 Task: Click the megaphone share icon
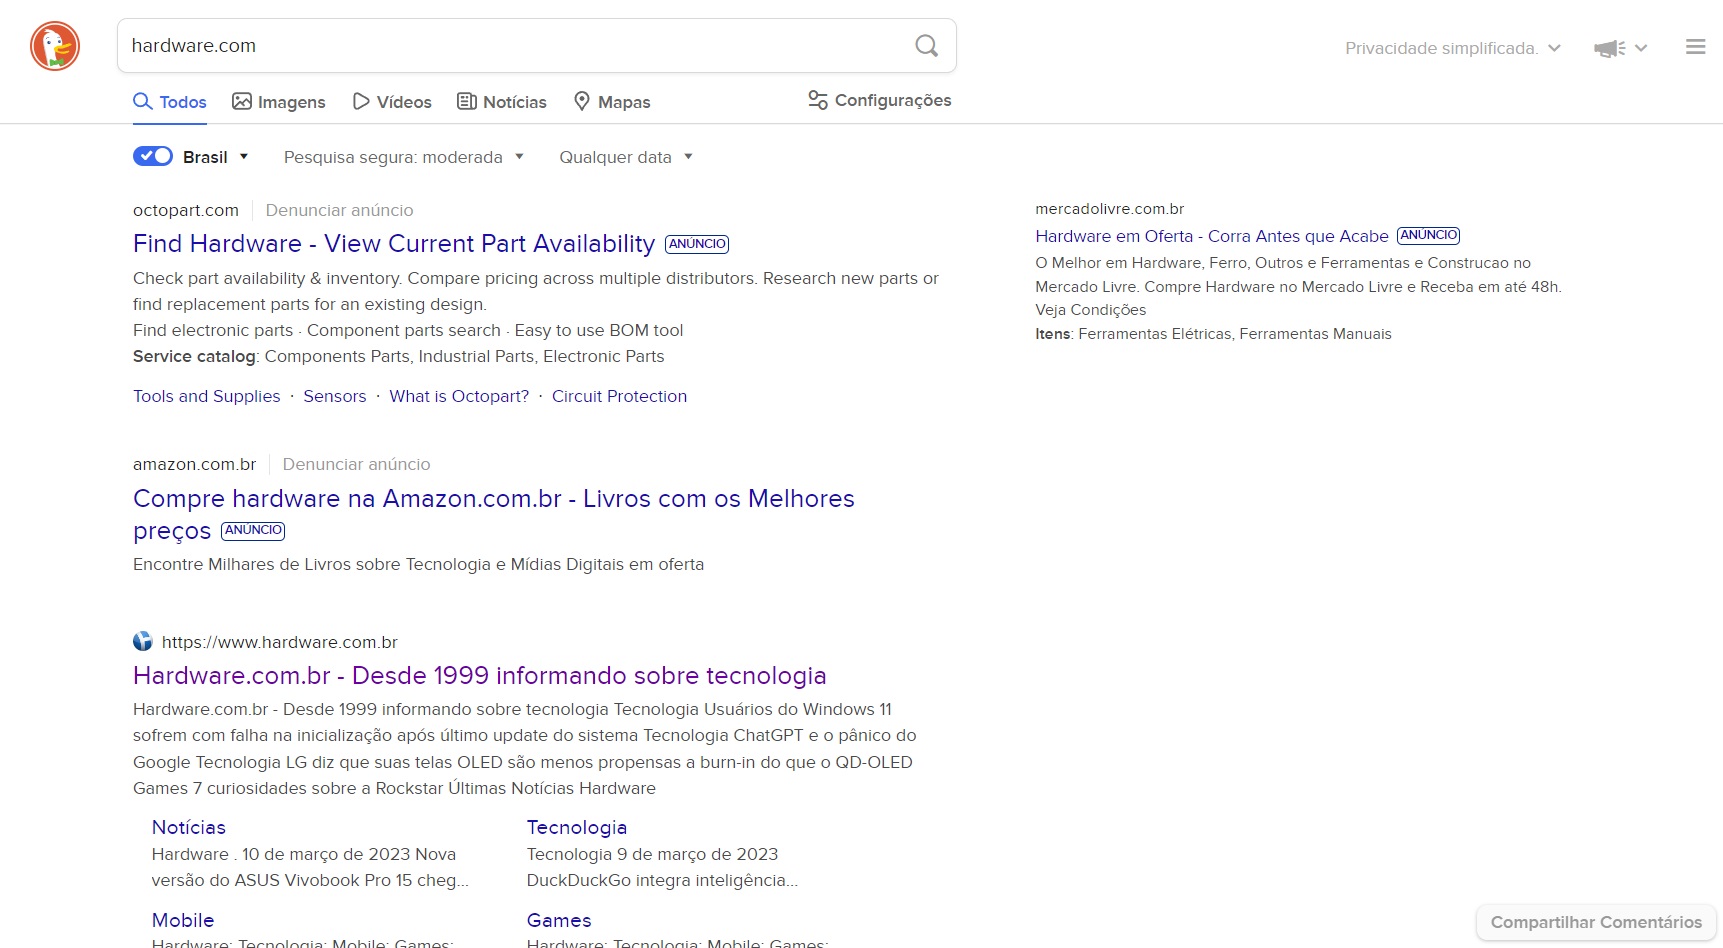pos(1609,48)
